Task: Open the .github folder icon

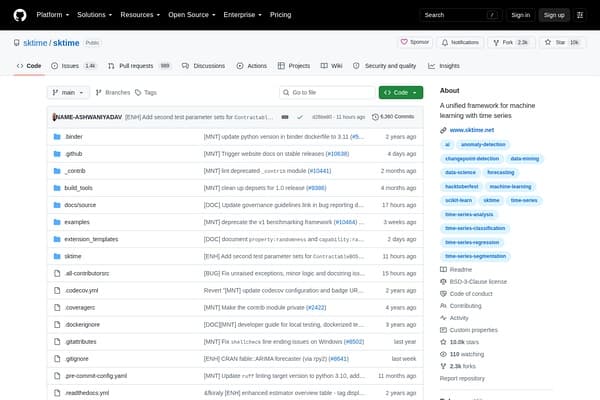Action: click(x=57, y=154)
